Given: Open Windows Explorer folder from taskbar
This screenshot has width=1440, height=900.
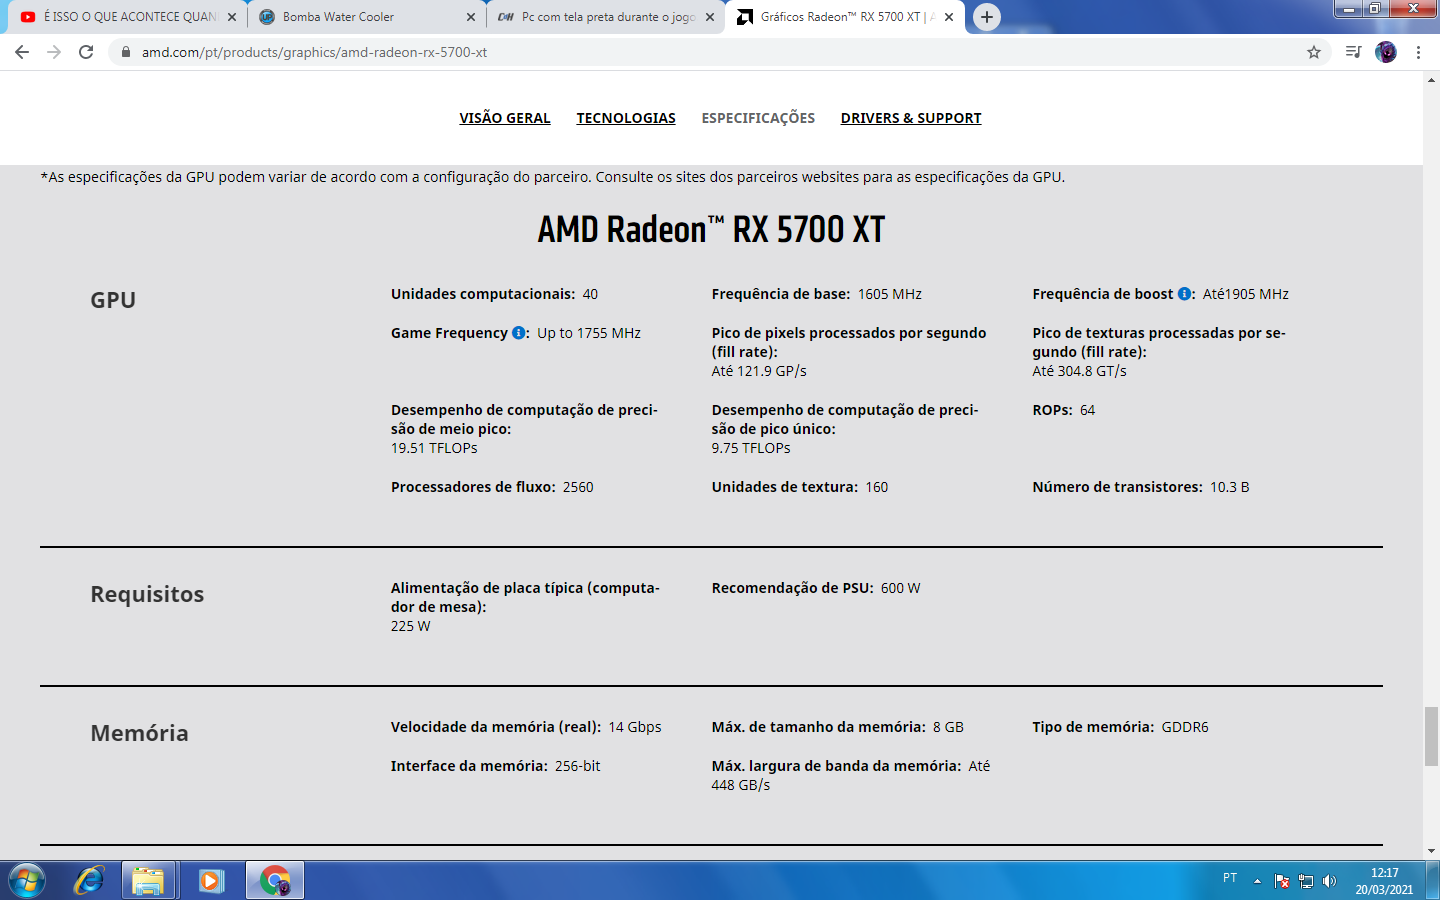Looking at the screenshot, I should pyautogui.click(x=148, y=881).
